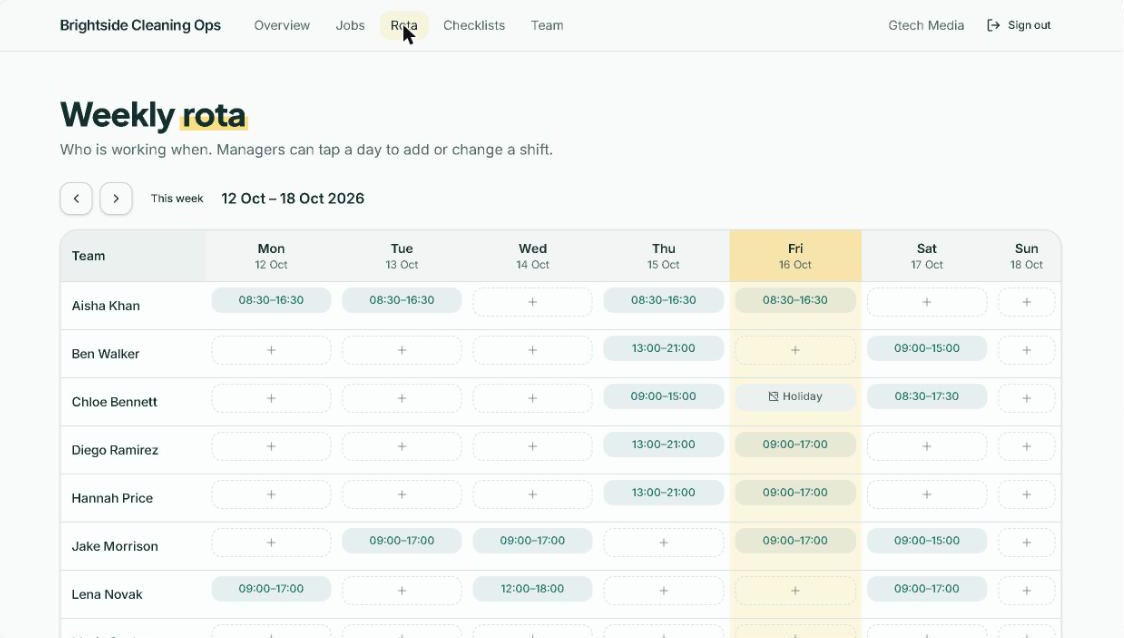Add a Tuesday shift for Chloe Bennett
1124x638 pixels.
(401, 398)
